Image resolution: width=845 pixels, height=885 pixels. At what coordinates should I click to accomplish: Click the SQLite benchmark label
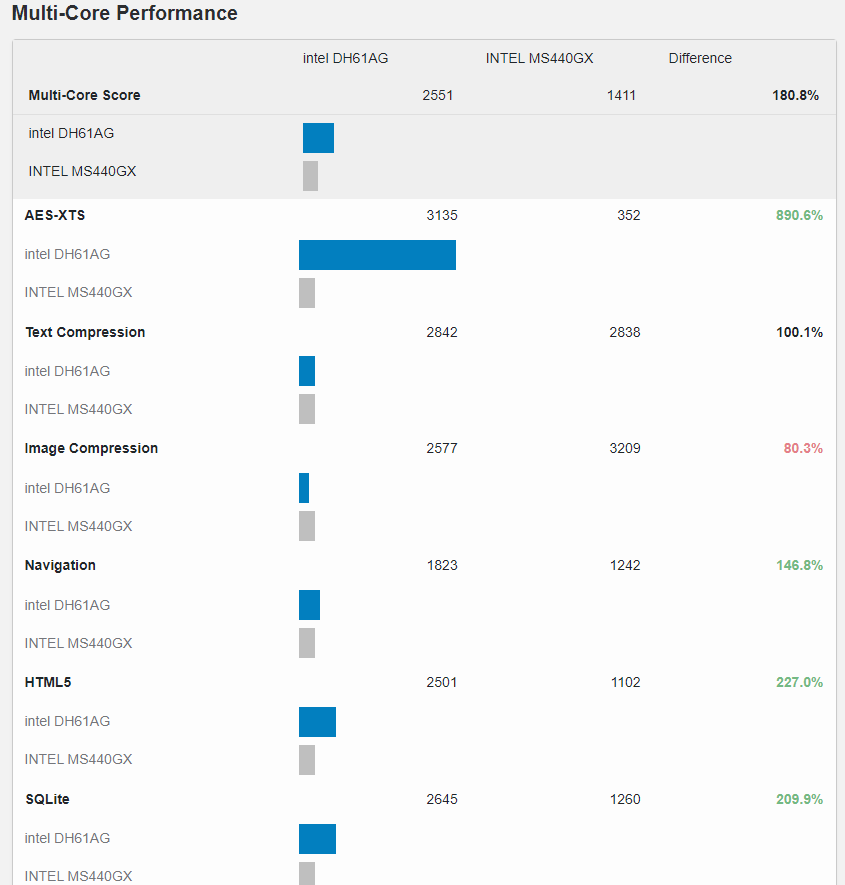click(47, 799)
